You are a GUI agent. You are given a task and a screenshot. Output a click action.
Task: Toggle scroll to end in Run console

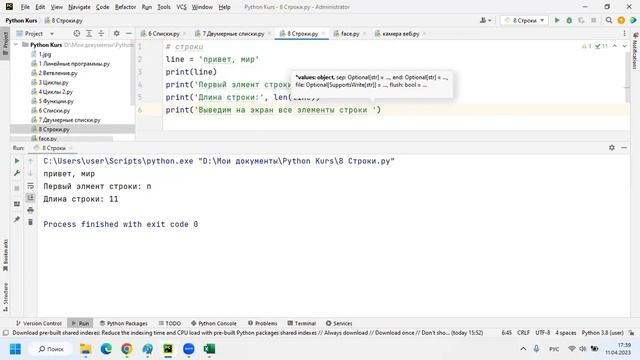(30, 198)
